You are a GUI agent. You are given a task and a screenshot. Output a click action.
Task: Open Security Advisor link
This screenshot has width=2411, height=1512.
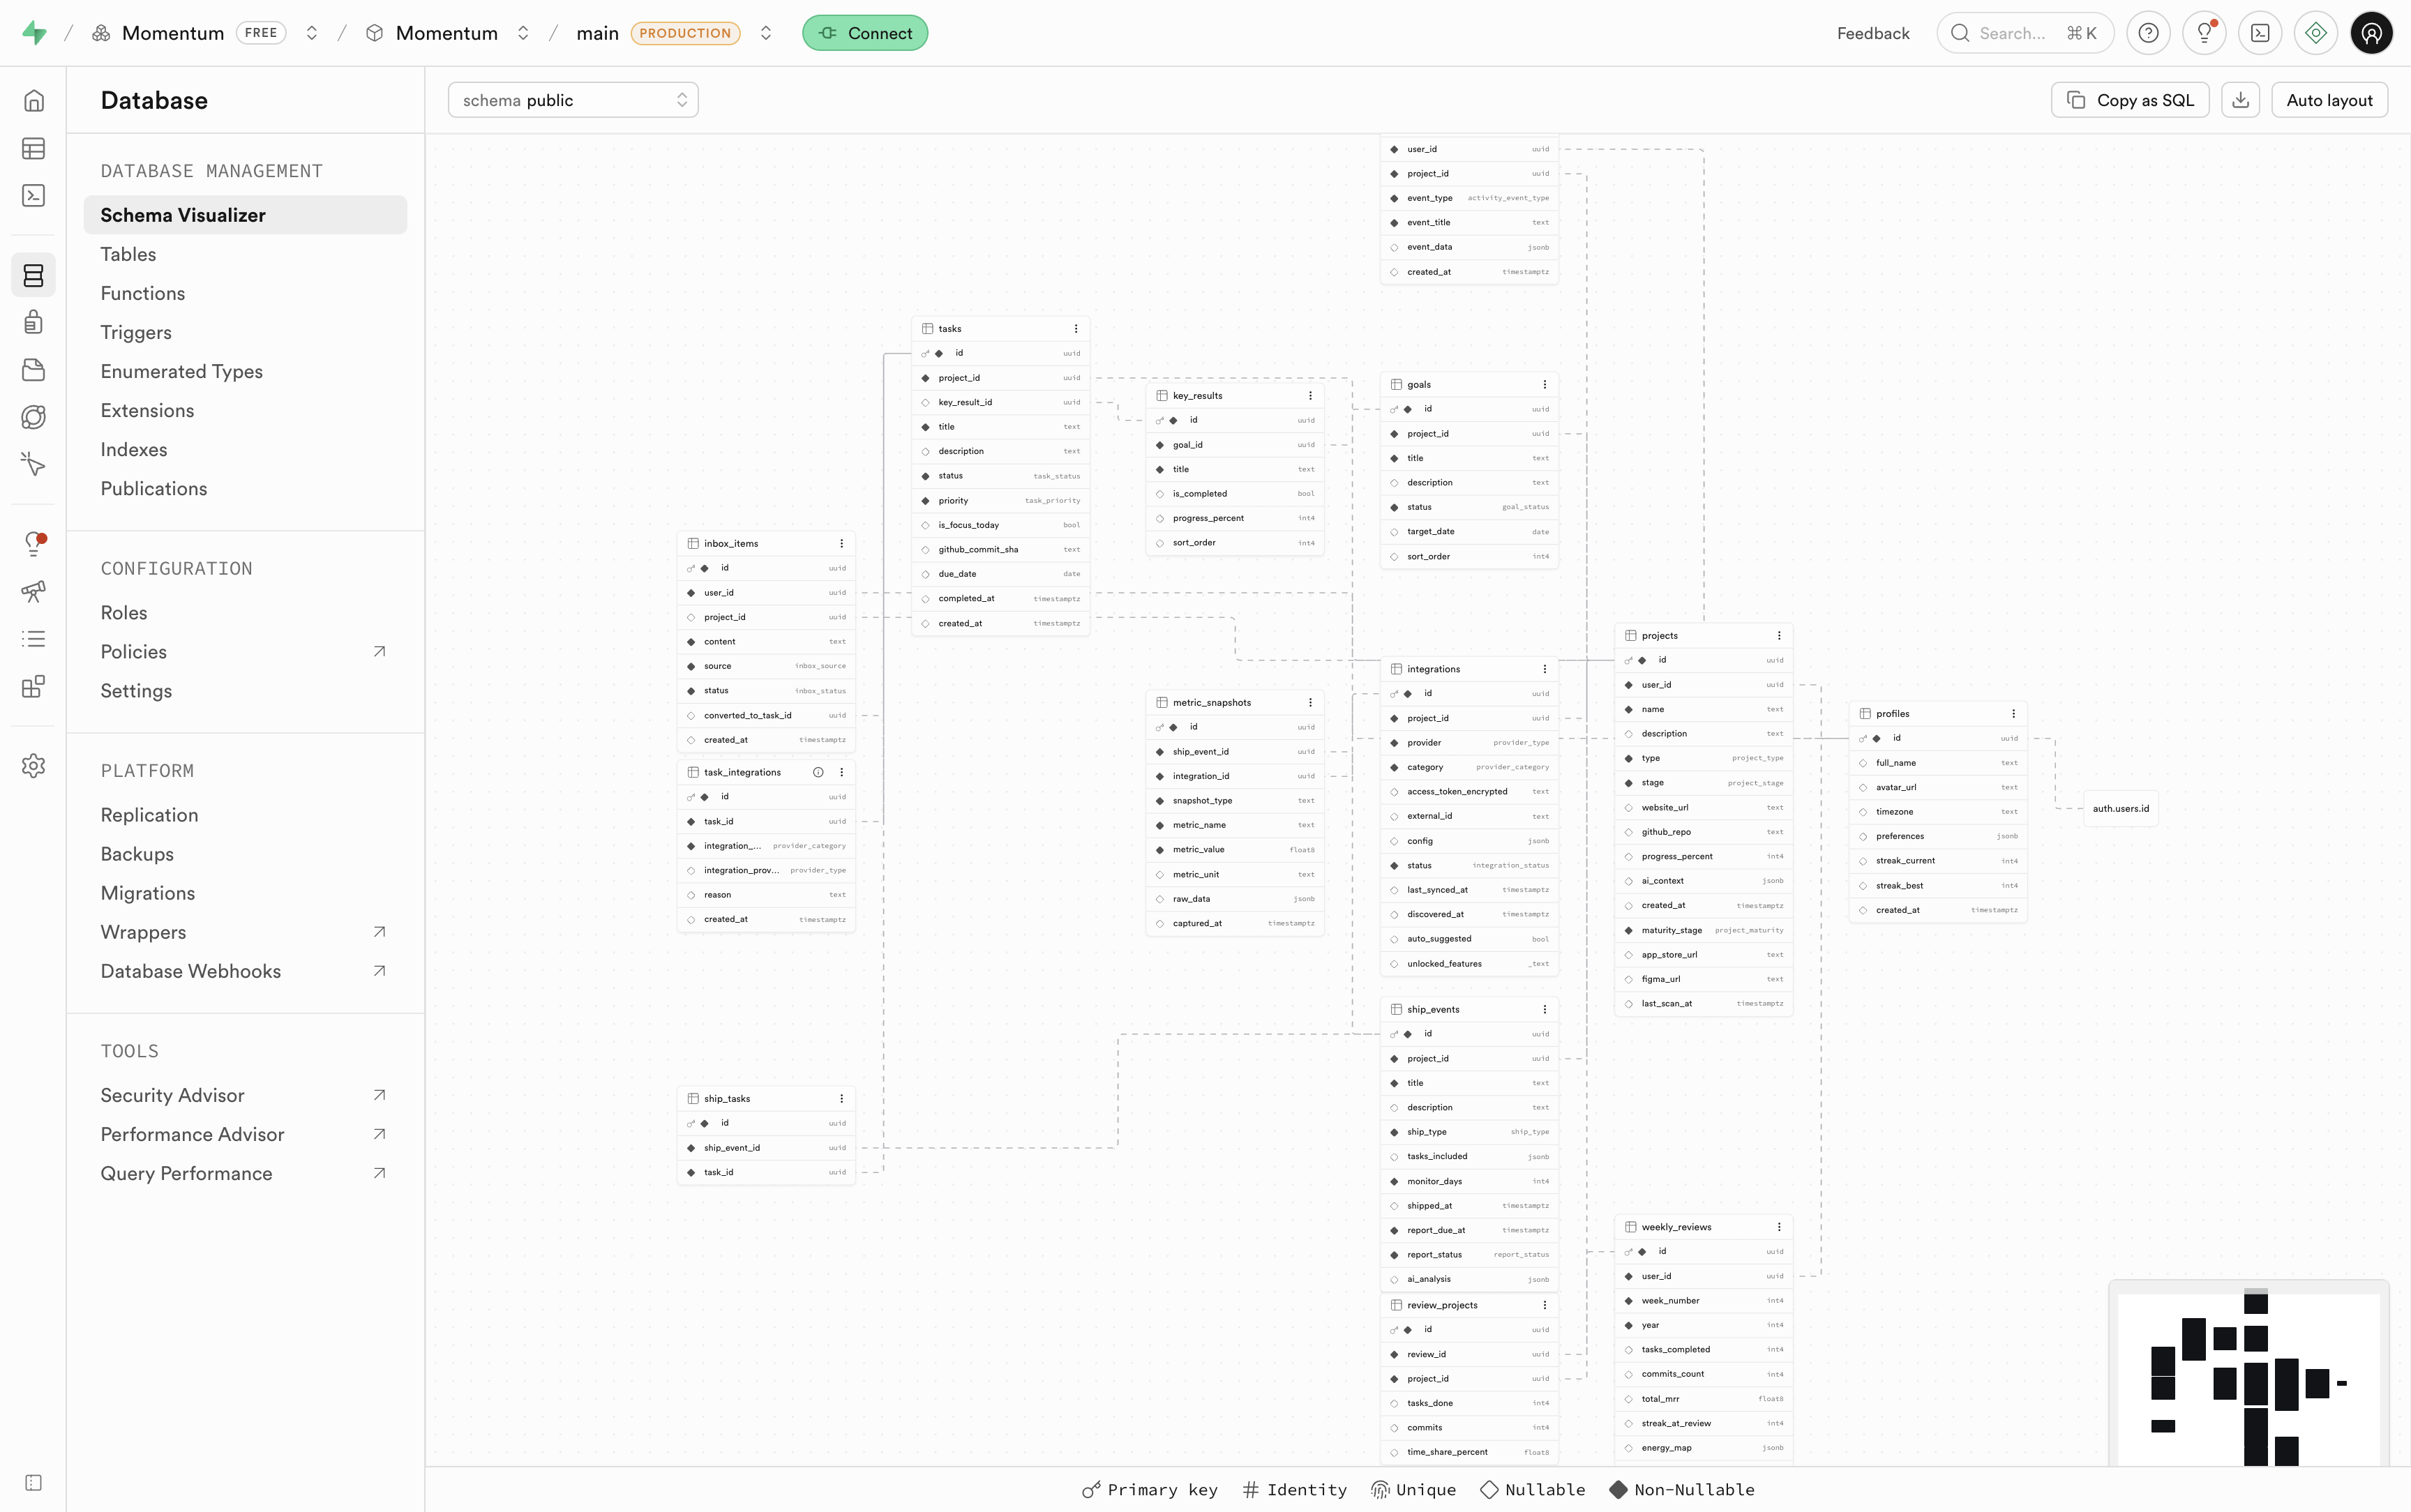[245, 1095]
